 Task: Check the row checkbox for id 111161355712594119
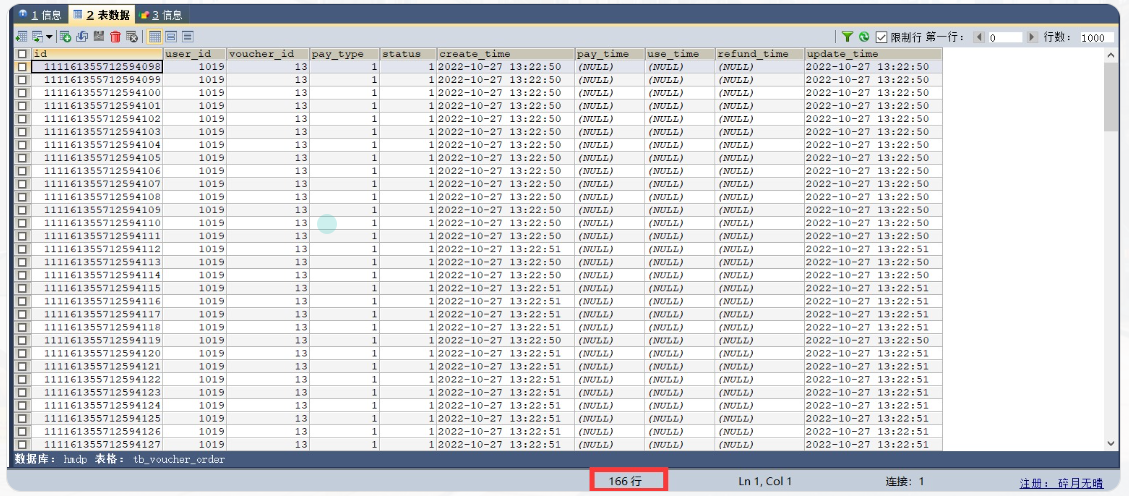pos(22,340)
